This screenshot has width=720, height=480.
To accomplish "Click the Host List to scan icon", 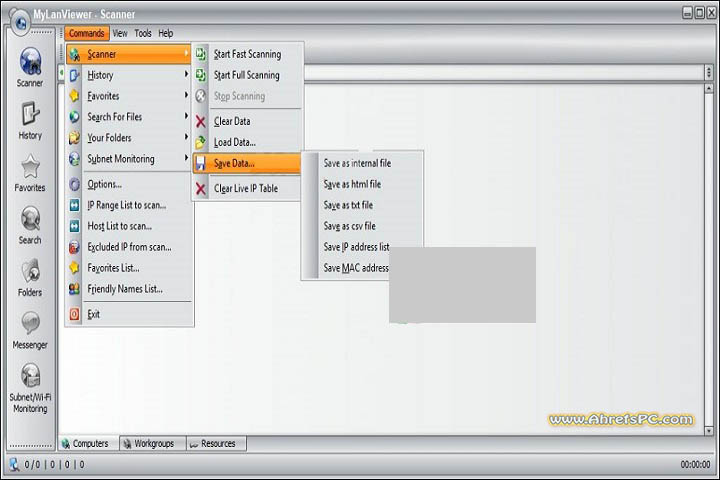I will pos(74,226).
